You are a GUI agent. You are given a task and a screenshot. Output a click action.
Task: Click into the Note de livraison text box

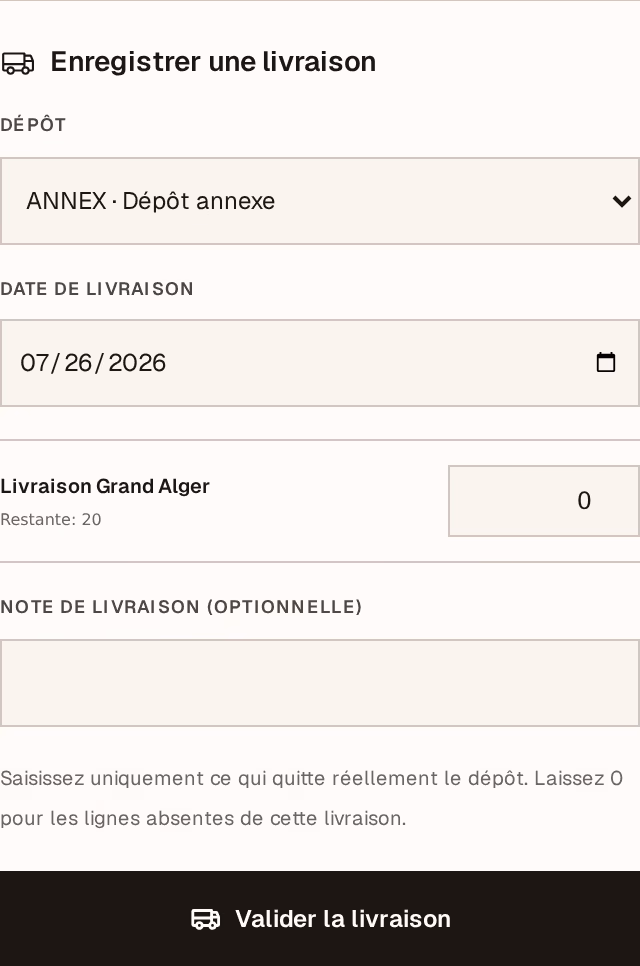[320, 683]
